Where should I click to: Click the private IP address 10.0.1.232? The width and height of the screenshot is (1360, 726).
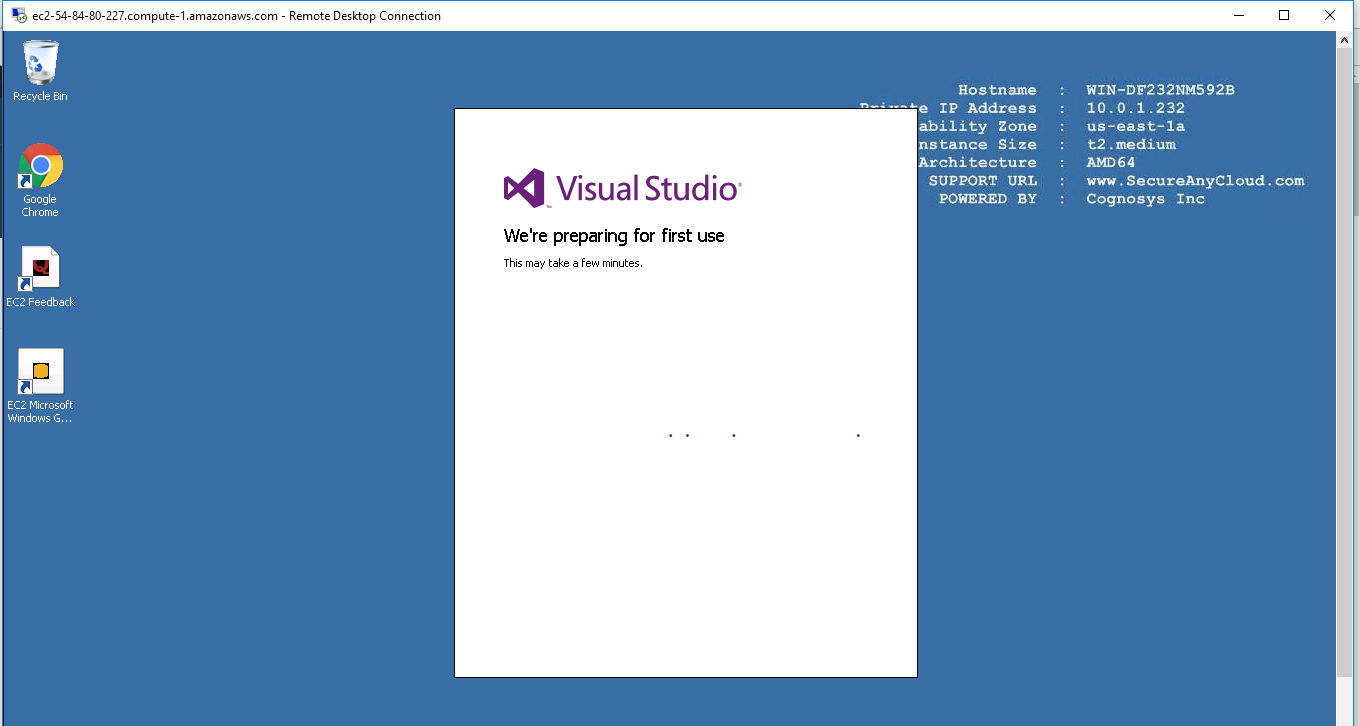(1135, 108)
